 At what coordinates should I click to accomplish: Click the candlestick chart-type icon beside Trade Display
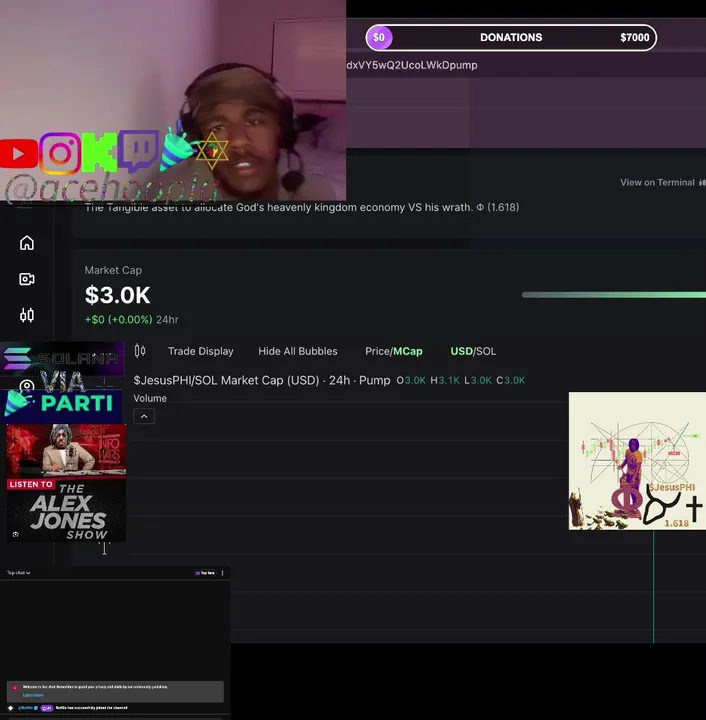pos(140,351)
